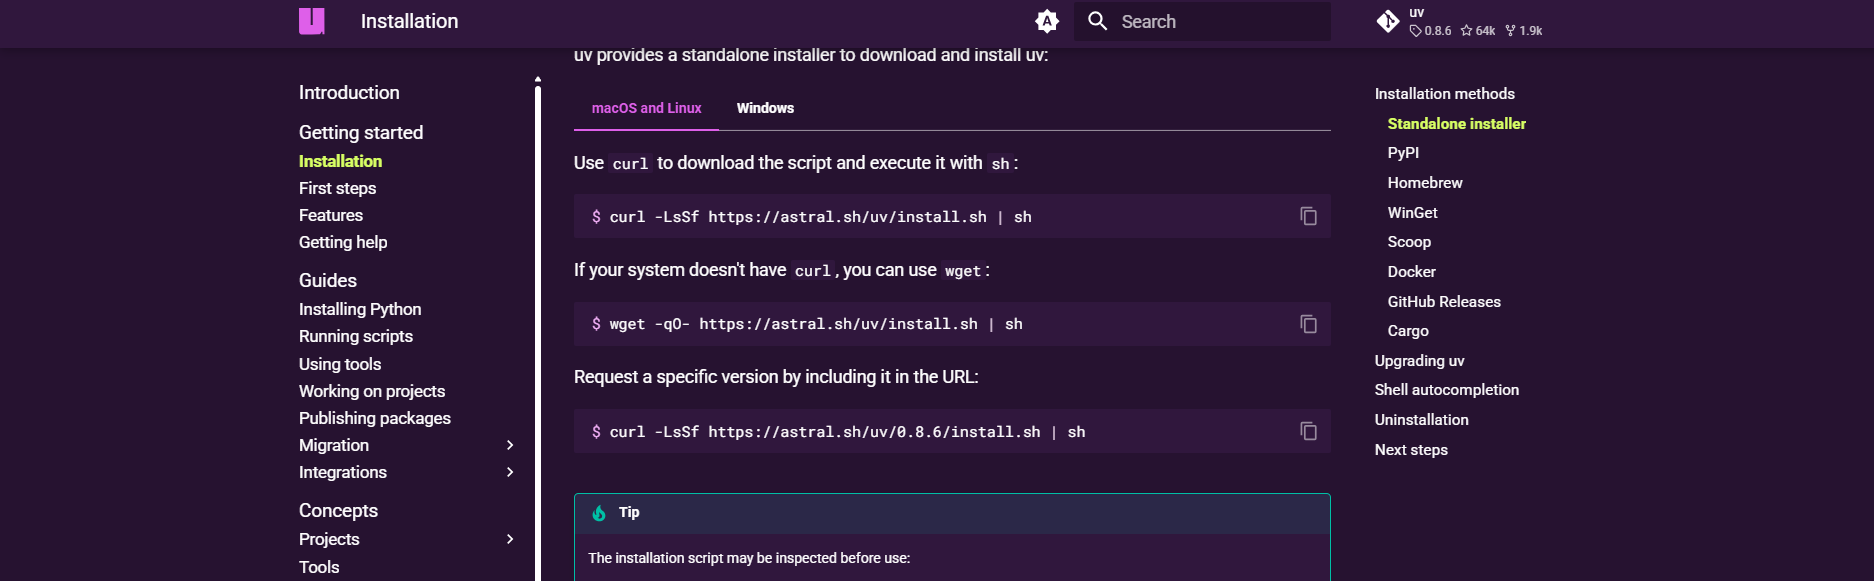This screenshot has width=1874, height=581.
Task: Open Publishing packages guide
Action: 375,418
